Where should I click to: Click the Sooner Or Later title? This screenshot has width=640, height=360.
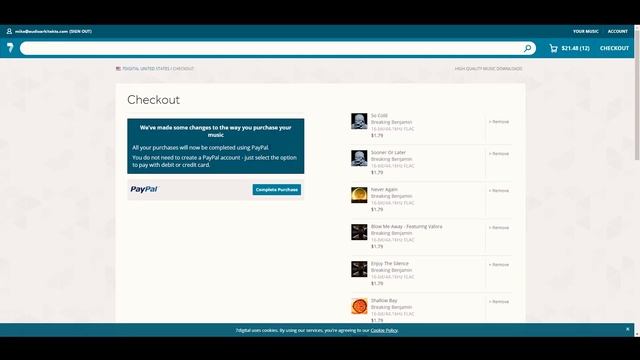[x=388, y=152]
